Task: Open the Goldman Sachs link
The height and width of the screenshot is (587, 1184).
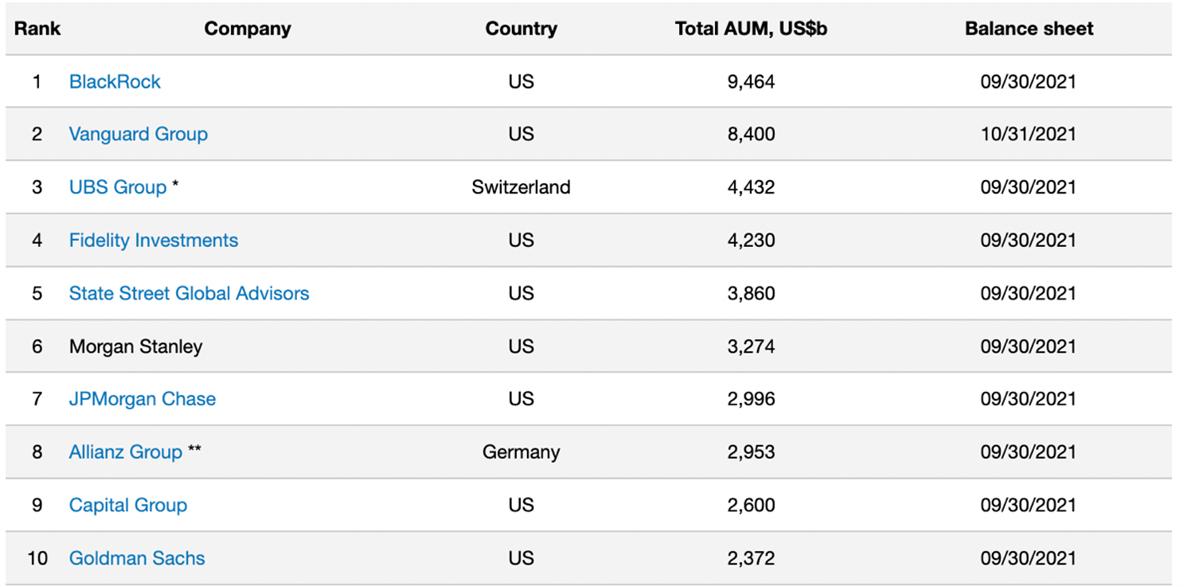Action: pyautogui.click(x=136, y=558)
